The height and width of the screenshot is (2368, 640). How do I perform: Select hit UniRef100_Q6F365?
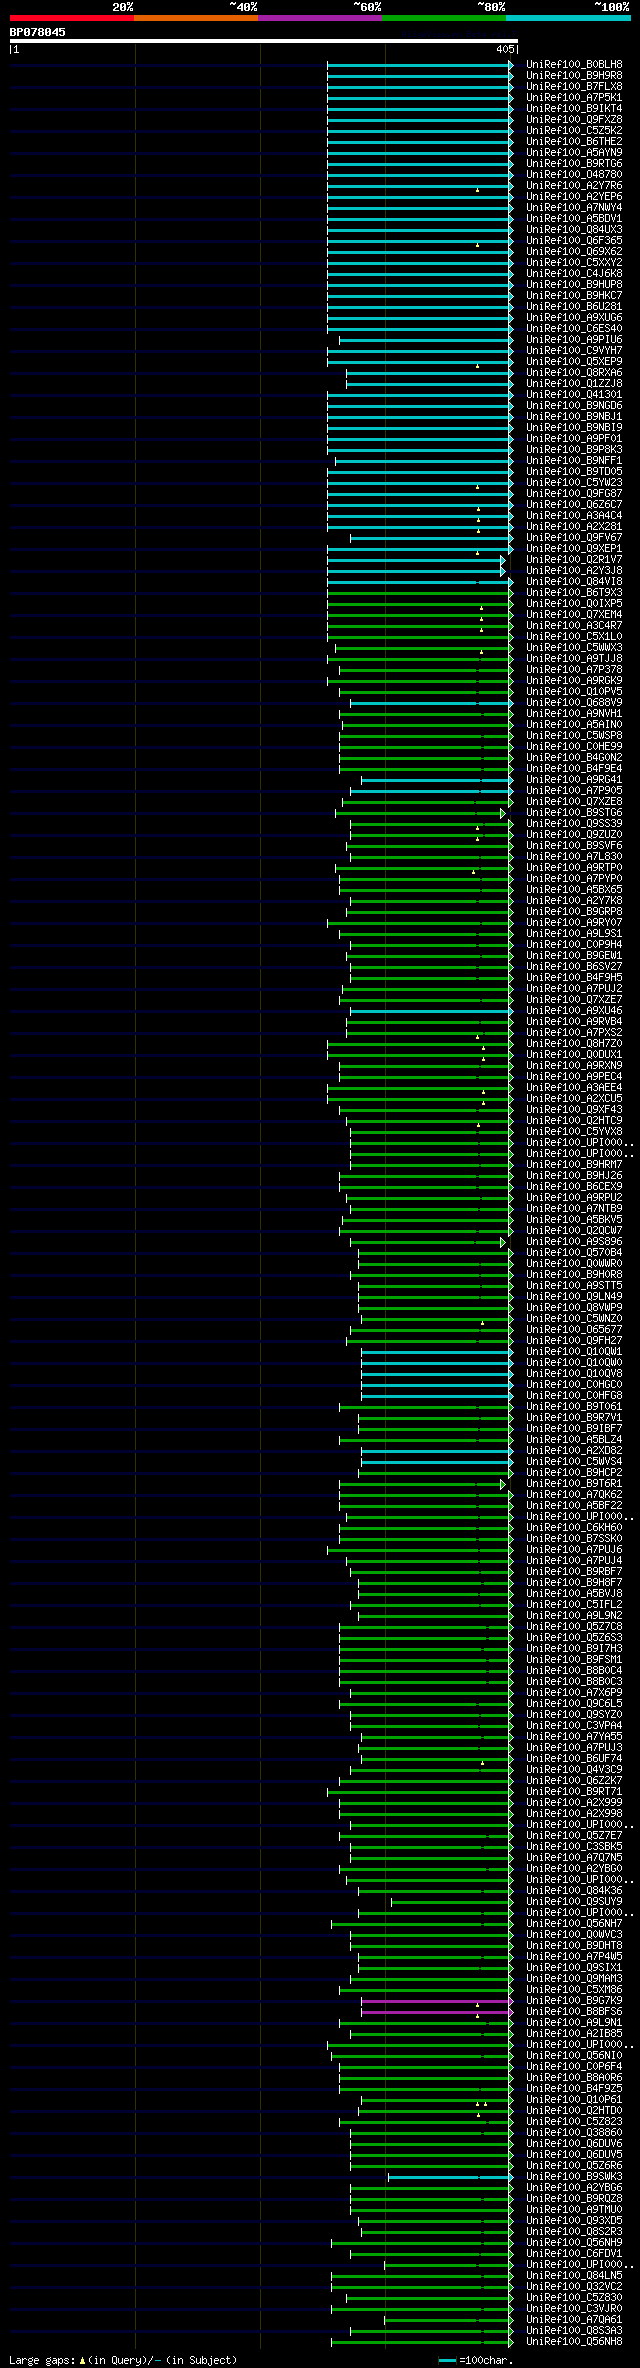[x=574, y=241]
